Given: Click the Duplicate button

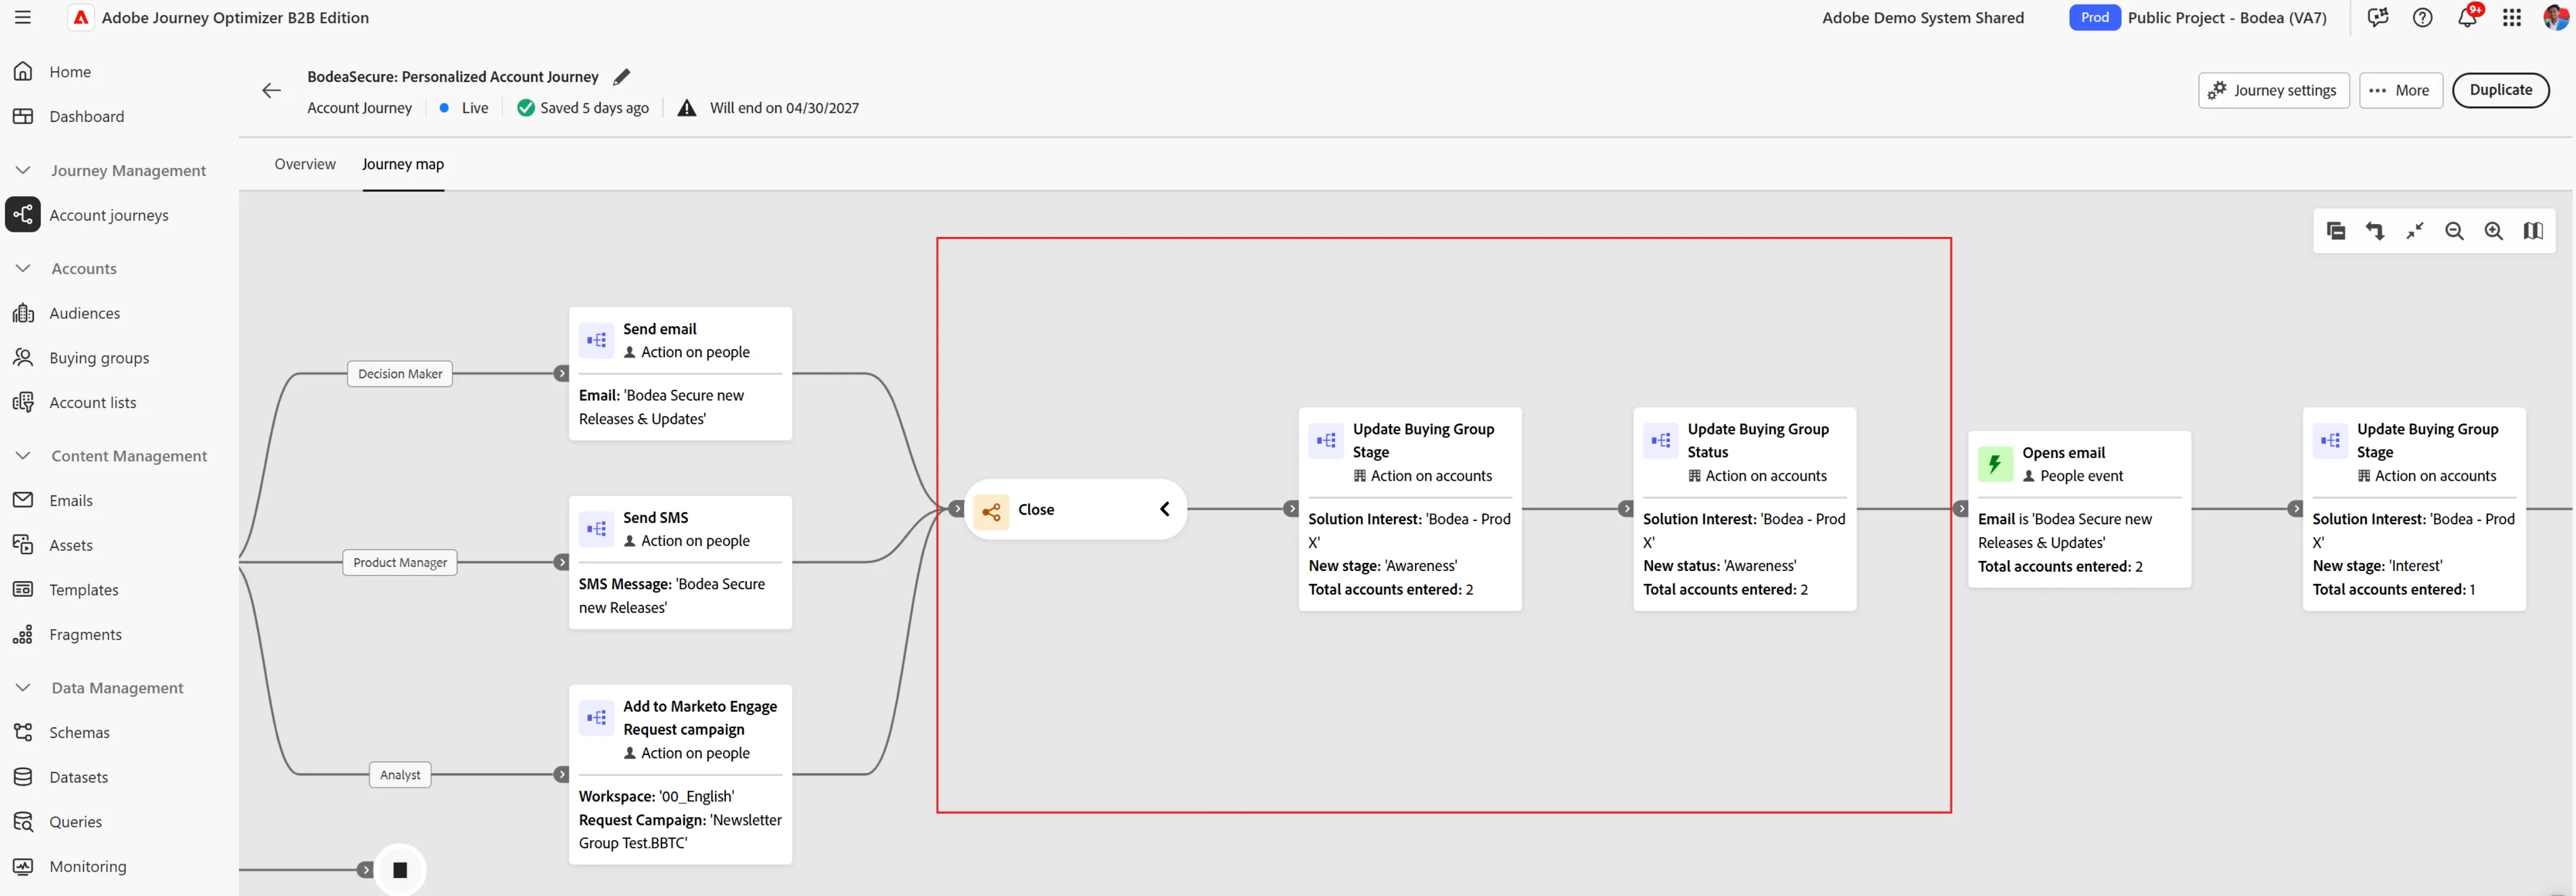Looking at the screenshot, I should pyautogui.click(x=2500, y=90).
